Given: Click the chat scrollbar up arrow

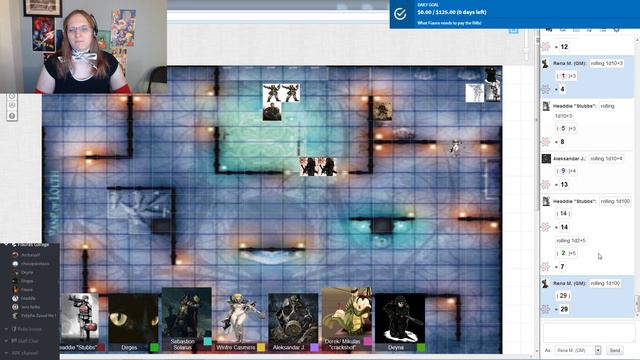Looking at the screenshot, I should (637, 40).
